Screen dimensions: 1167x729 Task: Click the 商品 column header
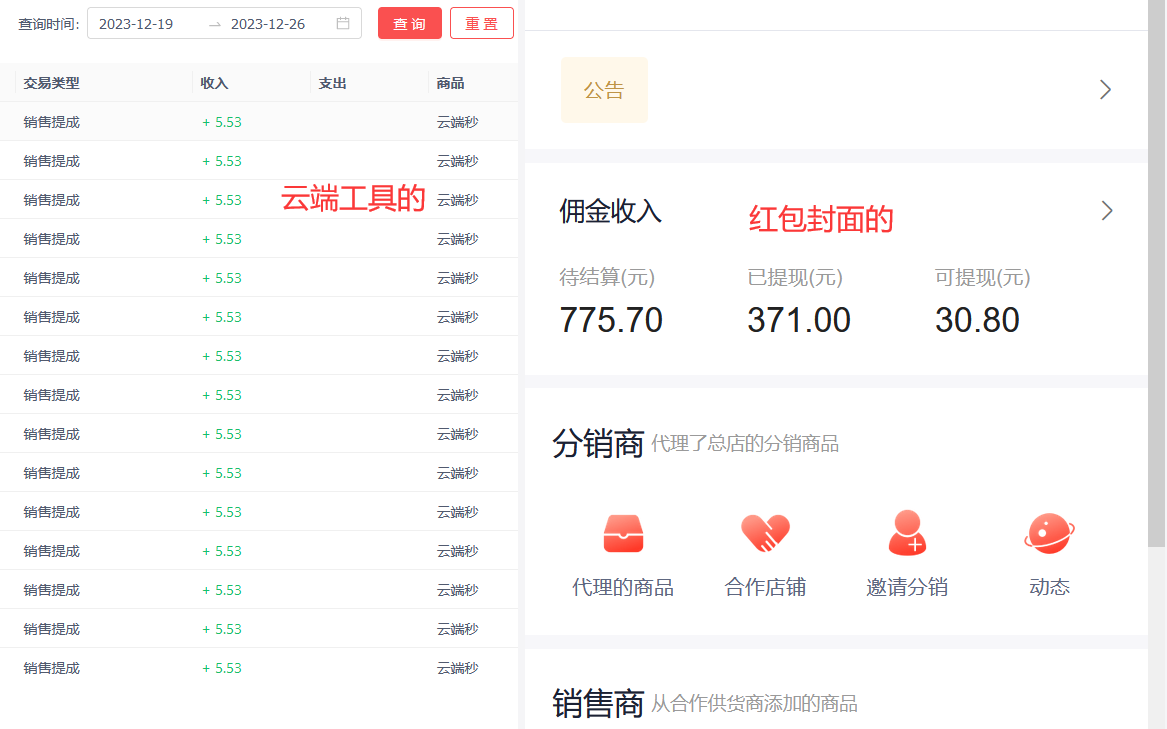[x=450, y=83]
